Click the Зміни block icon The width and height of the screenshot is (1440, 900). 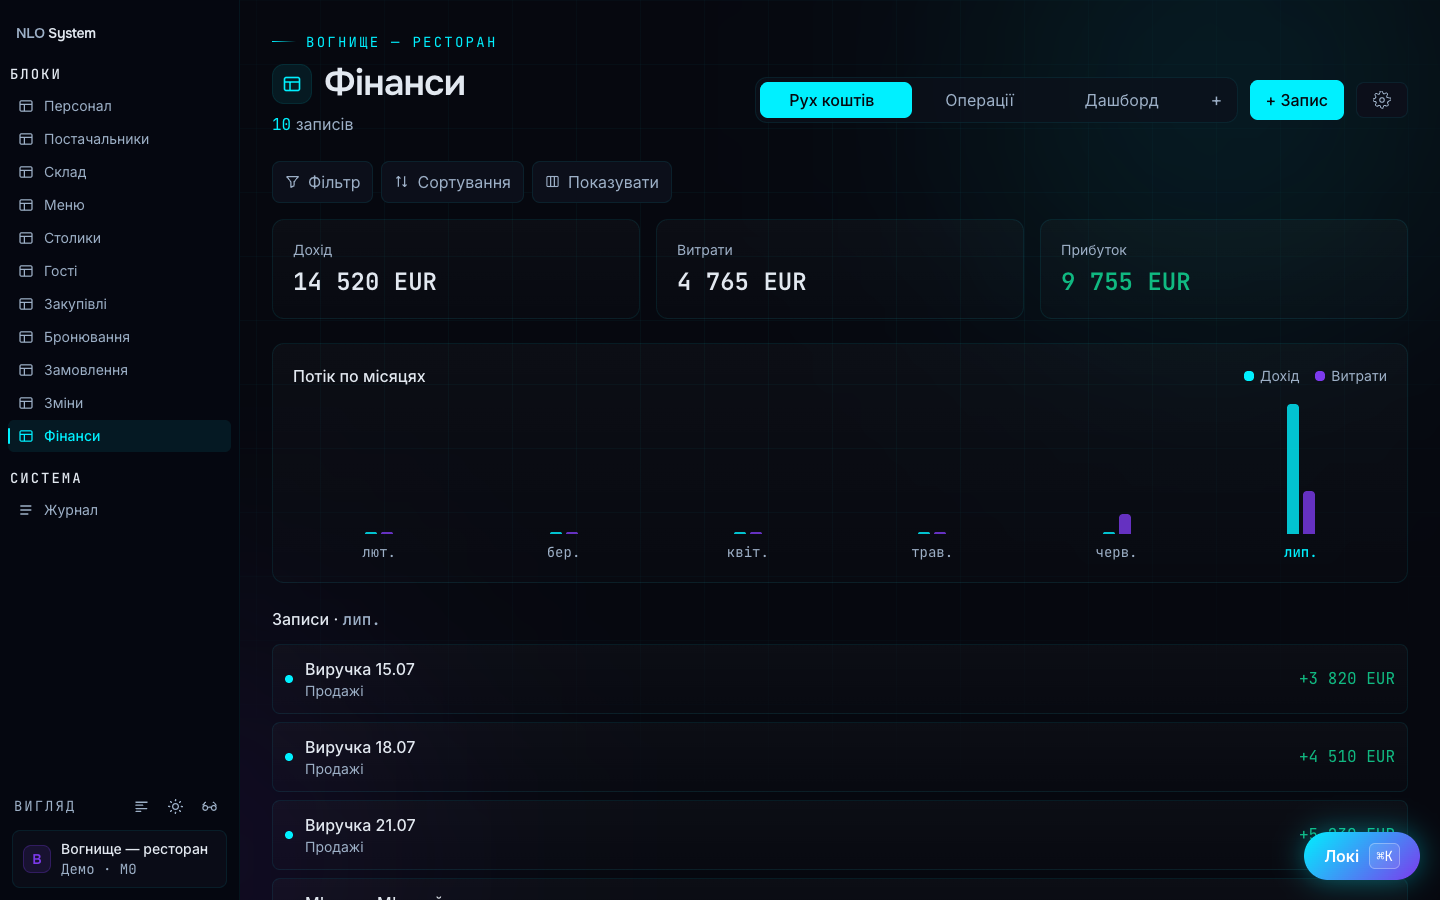click(x=26, y=403)
